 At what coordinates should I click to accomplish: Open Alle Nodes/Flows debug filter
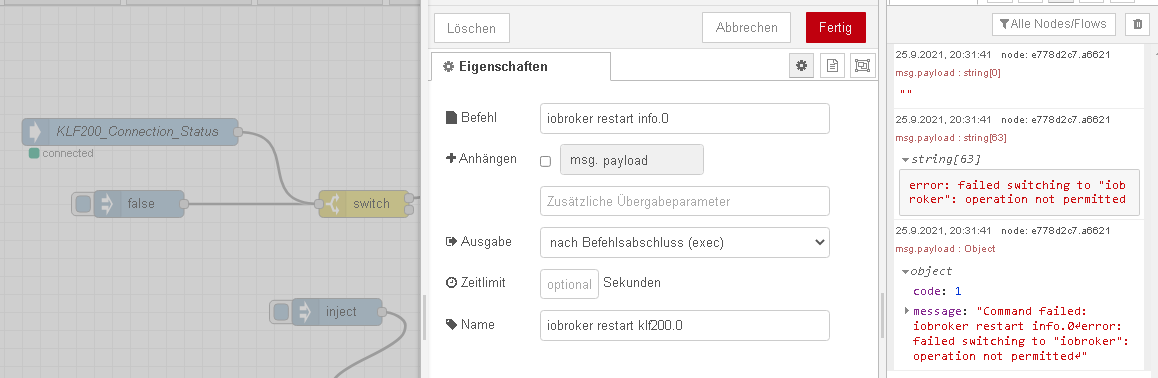click(x=1053, y=24)
